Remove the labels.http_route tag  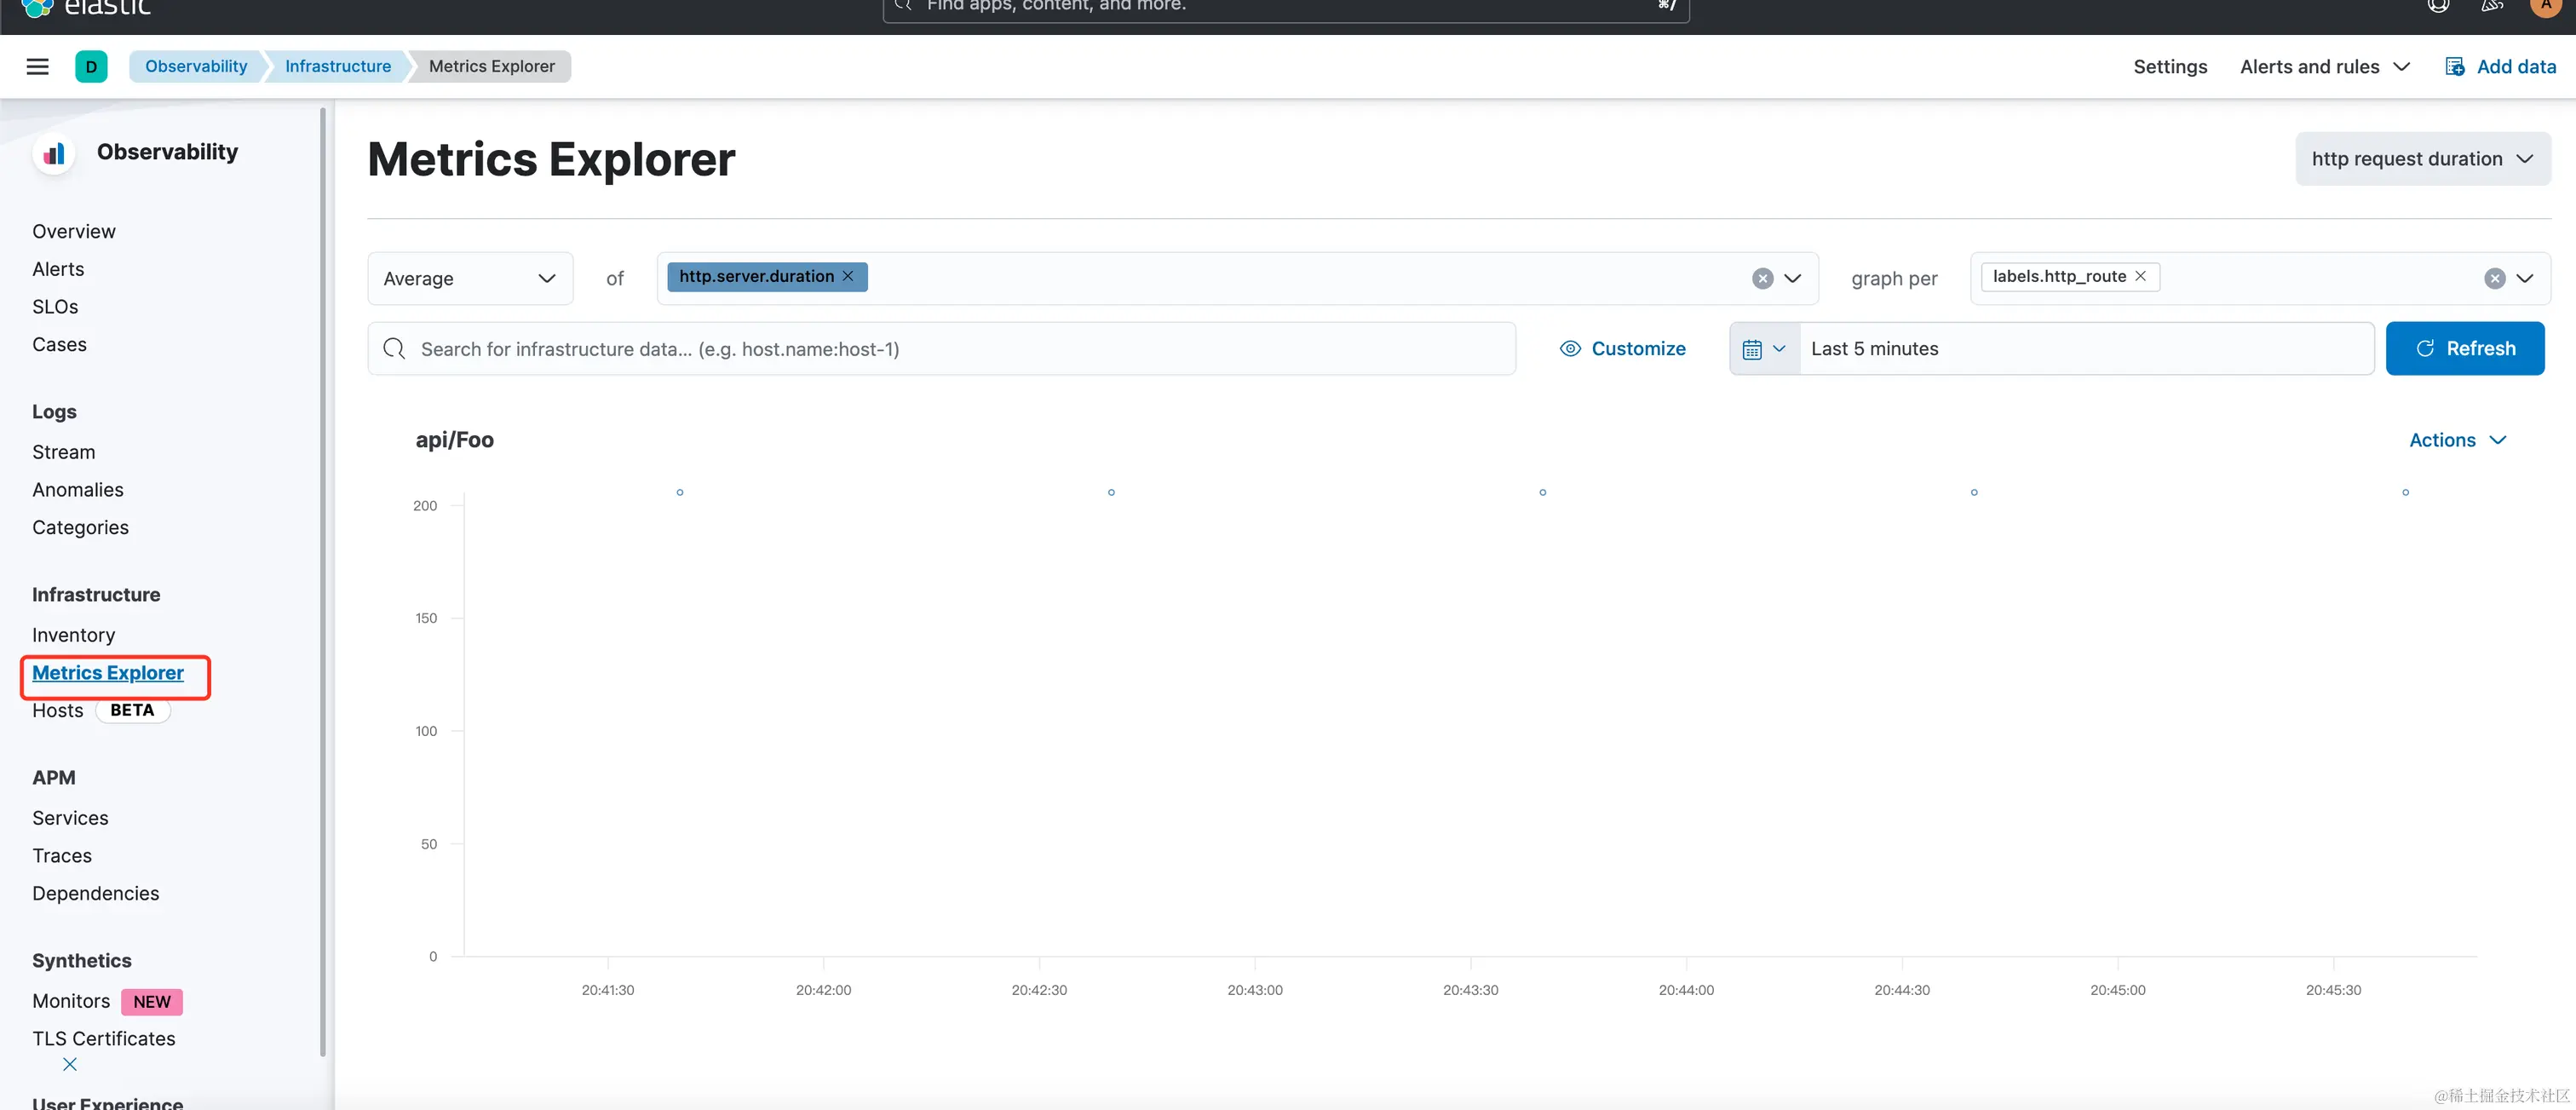(2140, 276)
